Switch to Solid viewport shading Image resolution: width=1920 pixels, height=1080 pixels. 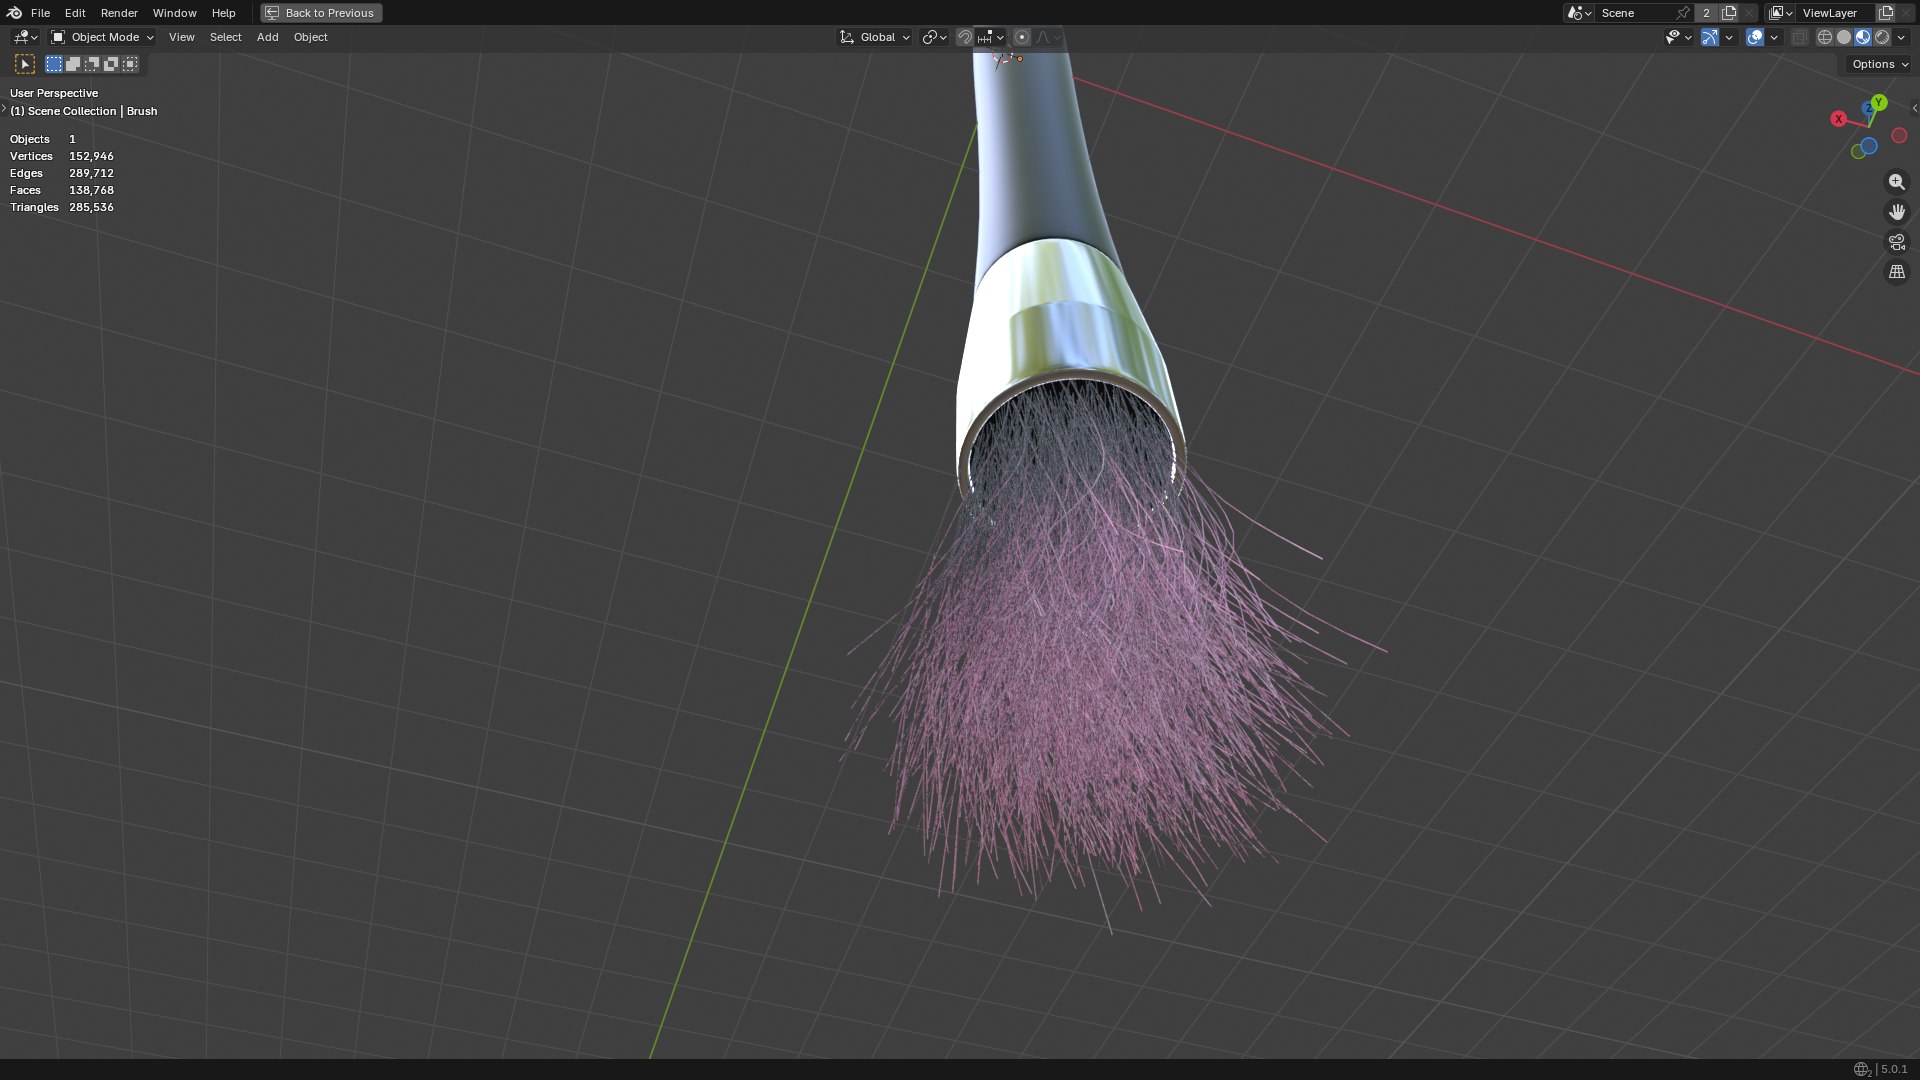(x=1844, y=37)
